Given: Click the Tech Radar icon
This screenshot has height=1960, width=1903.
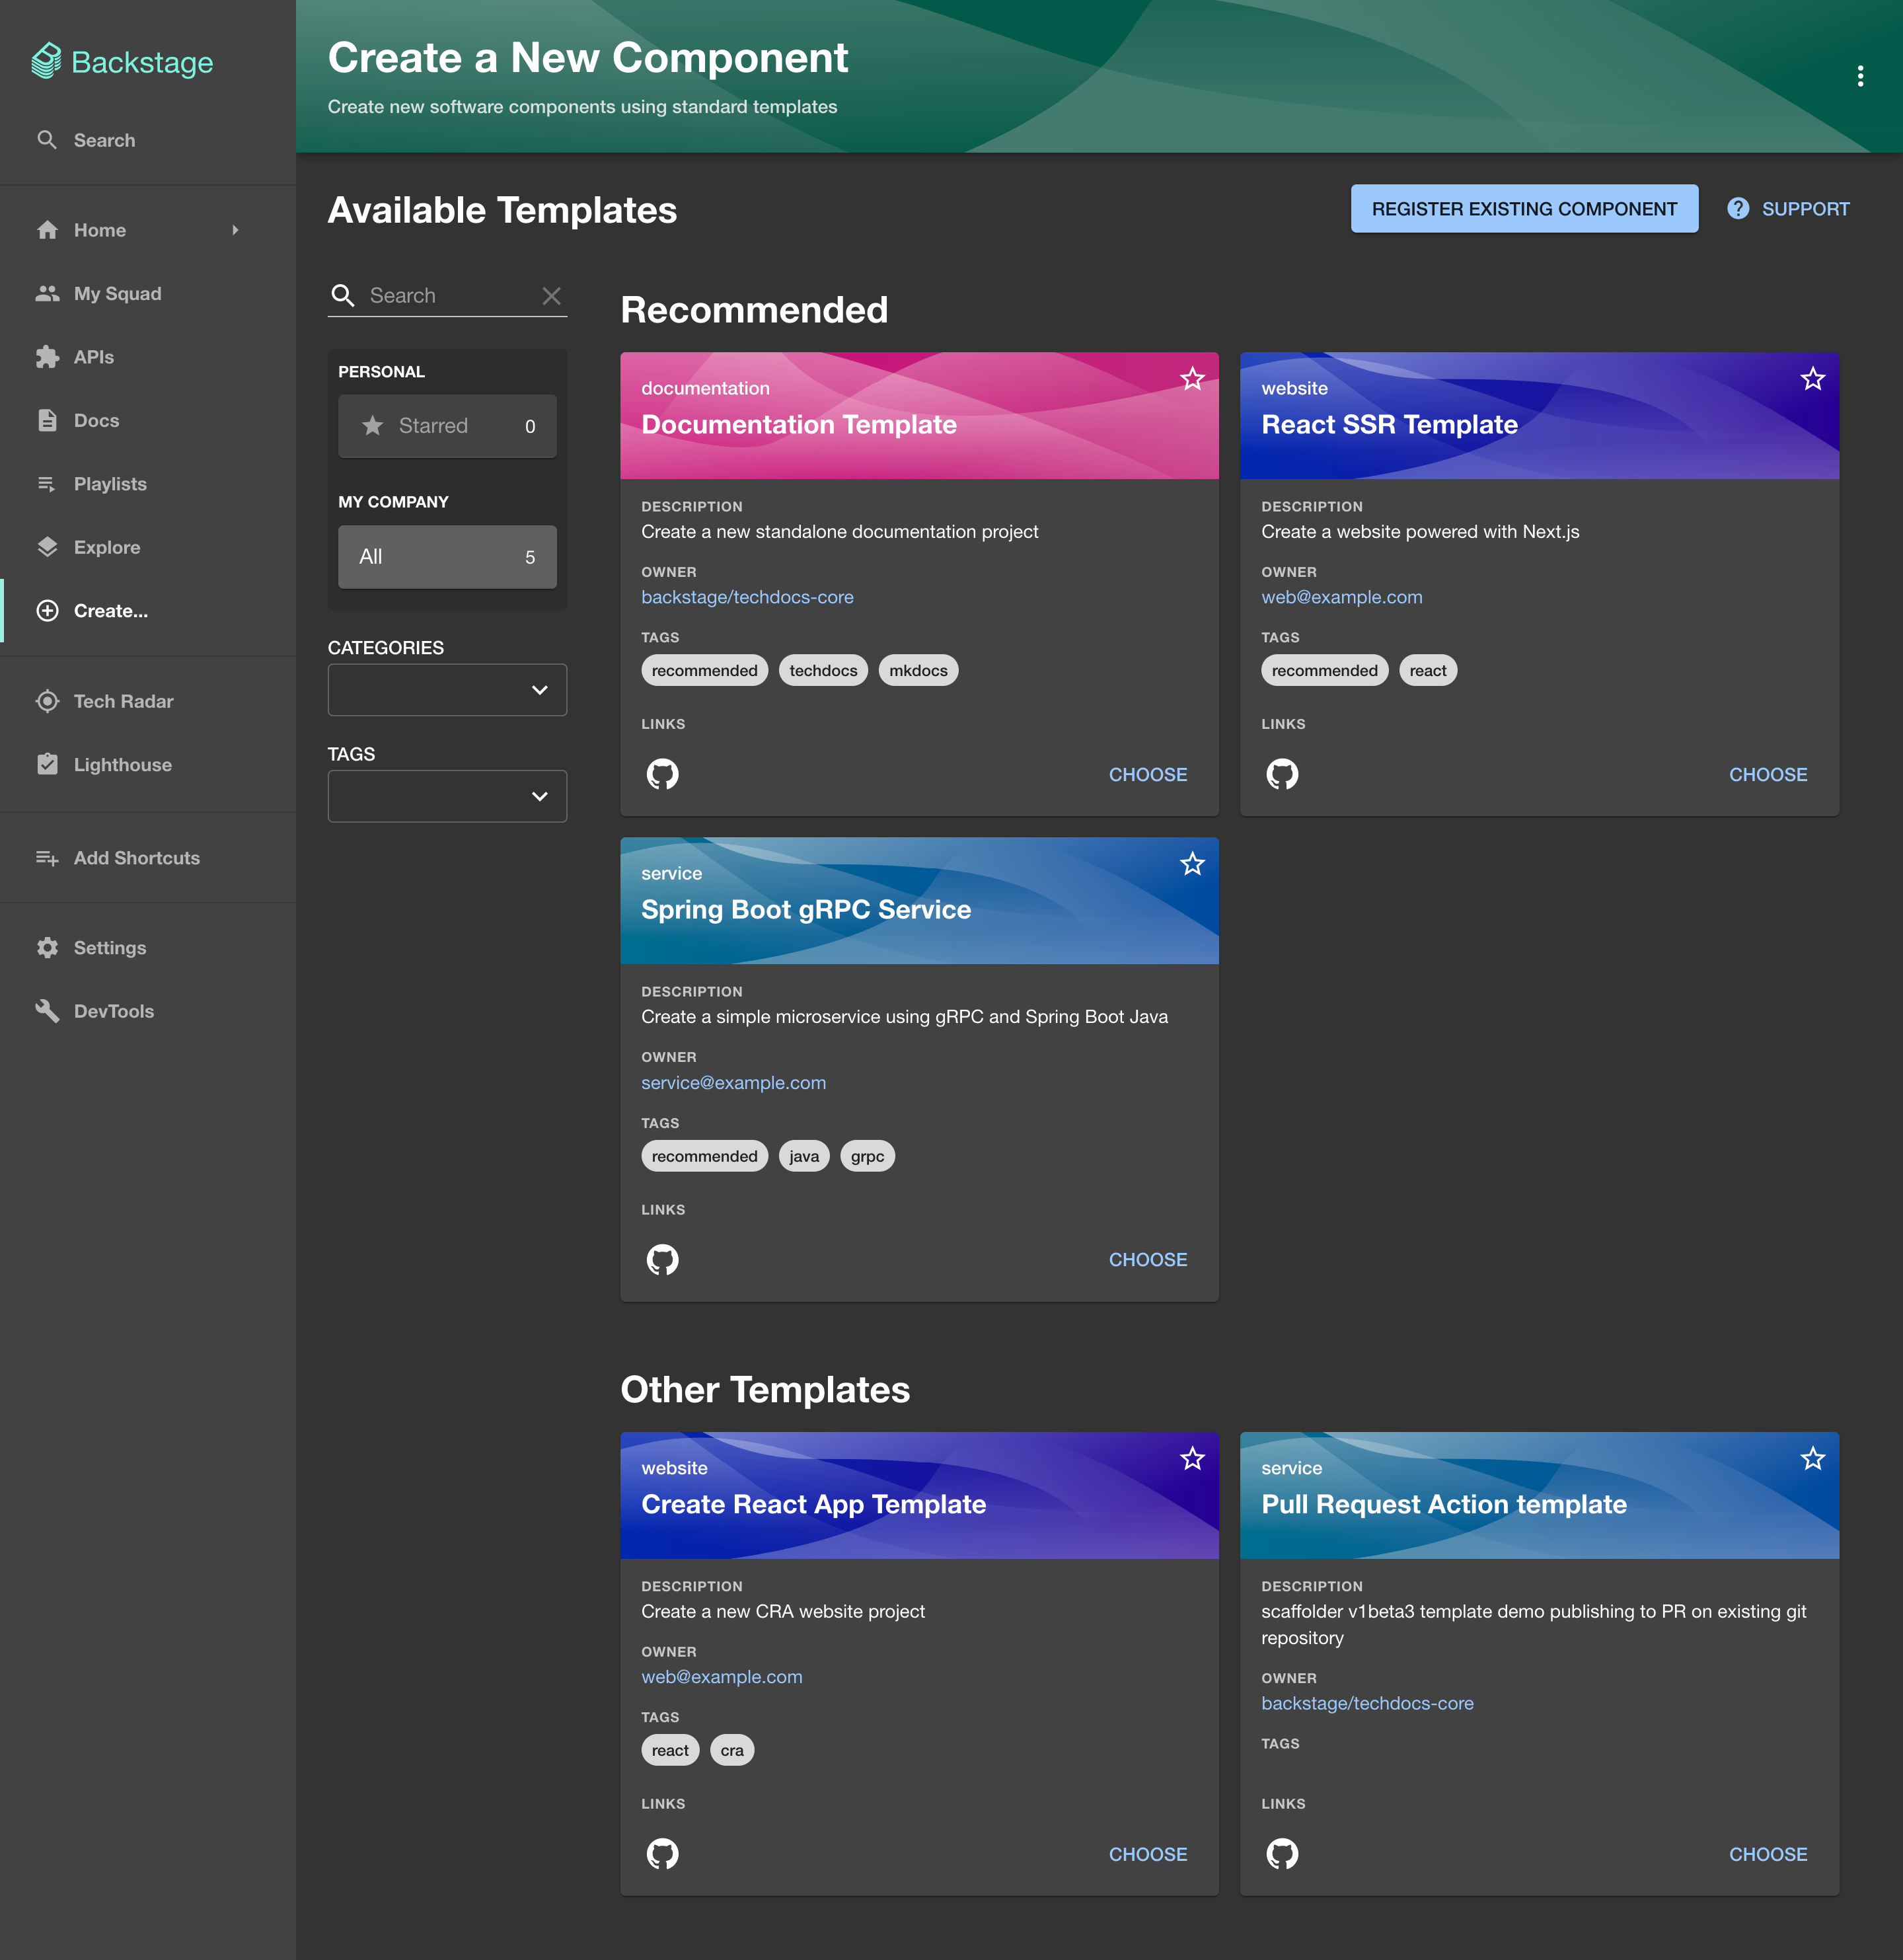Looking at the screenshot, I should point(47,700).
